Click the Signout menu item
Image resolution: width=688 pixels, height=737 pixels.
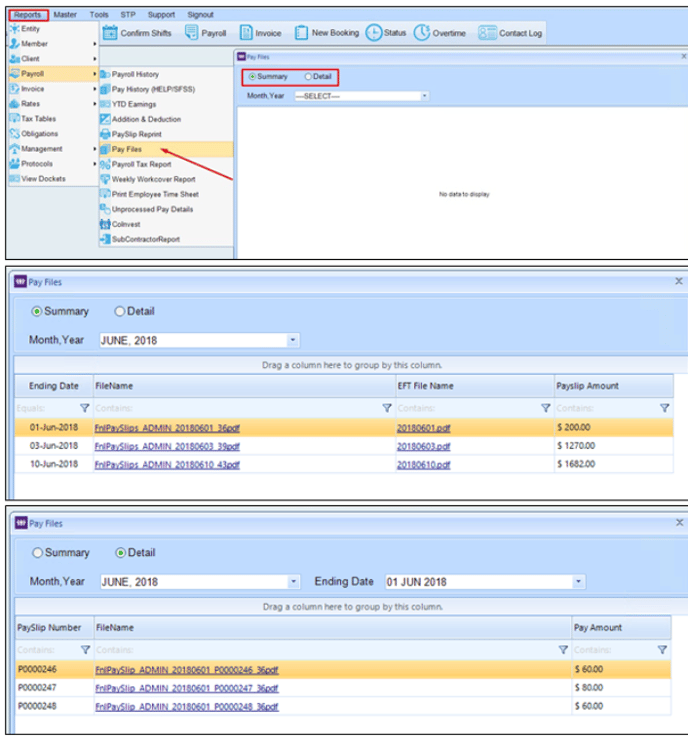200,15
